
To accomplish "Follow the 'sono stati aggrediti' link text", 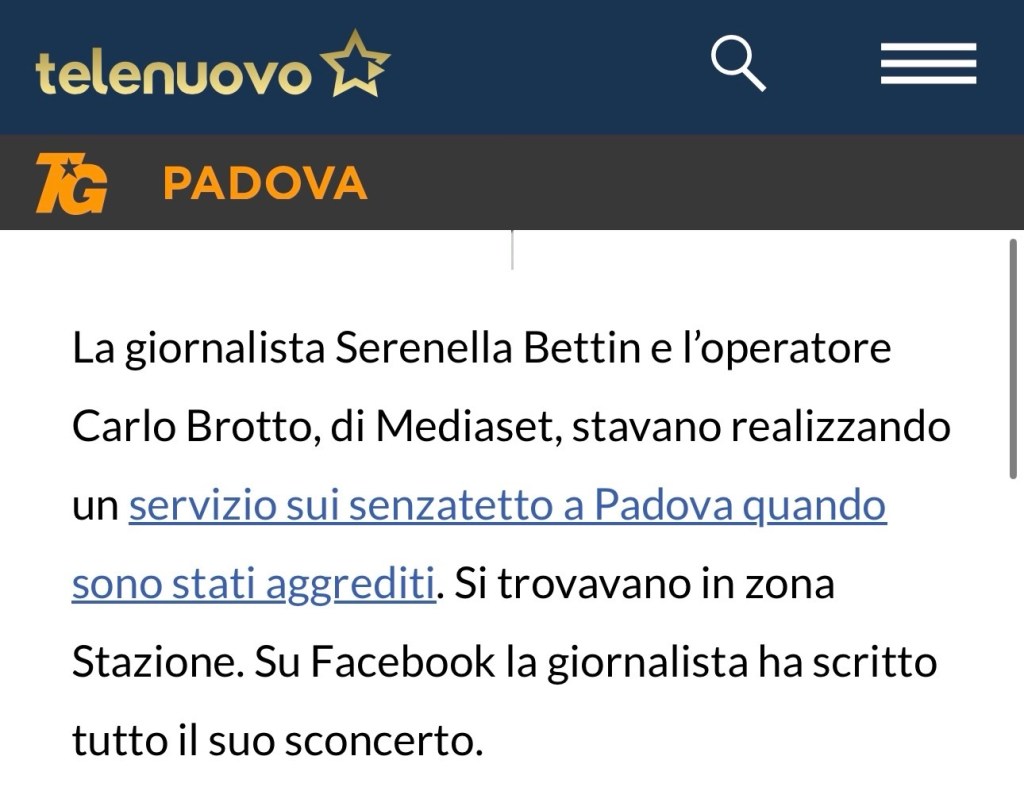I will click(254, 583).
